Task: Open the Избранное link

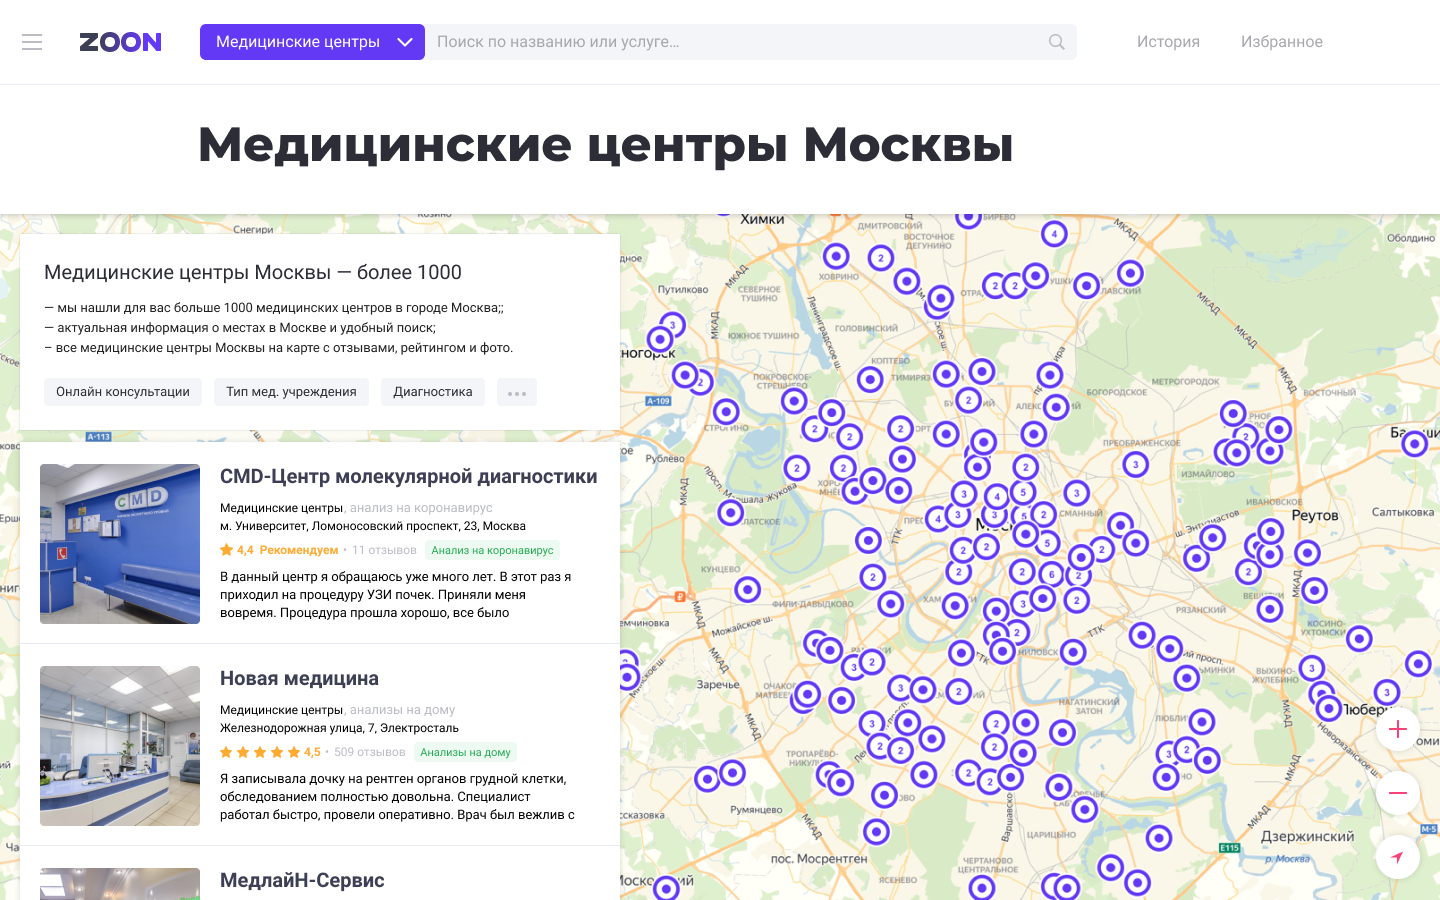Action: coord(1282,42)
